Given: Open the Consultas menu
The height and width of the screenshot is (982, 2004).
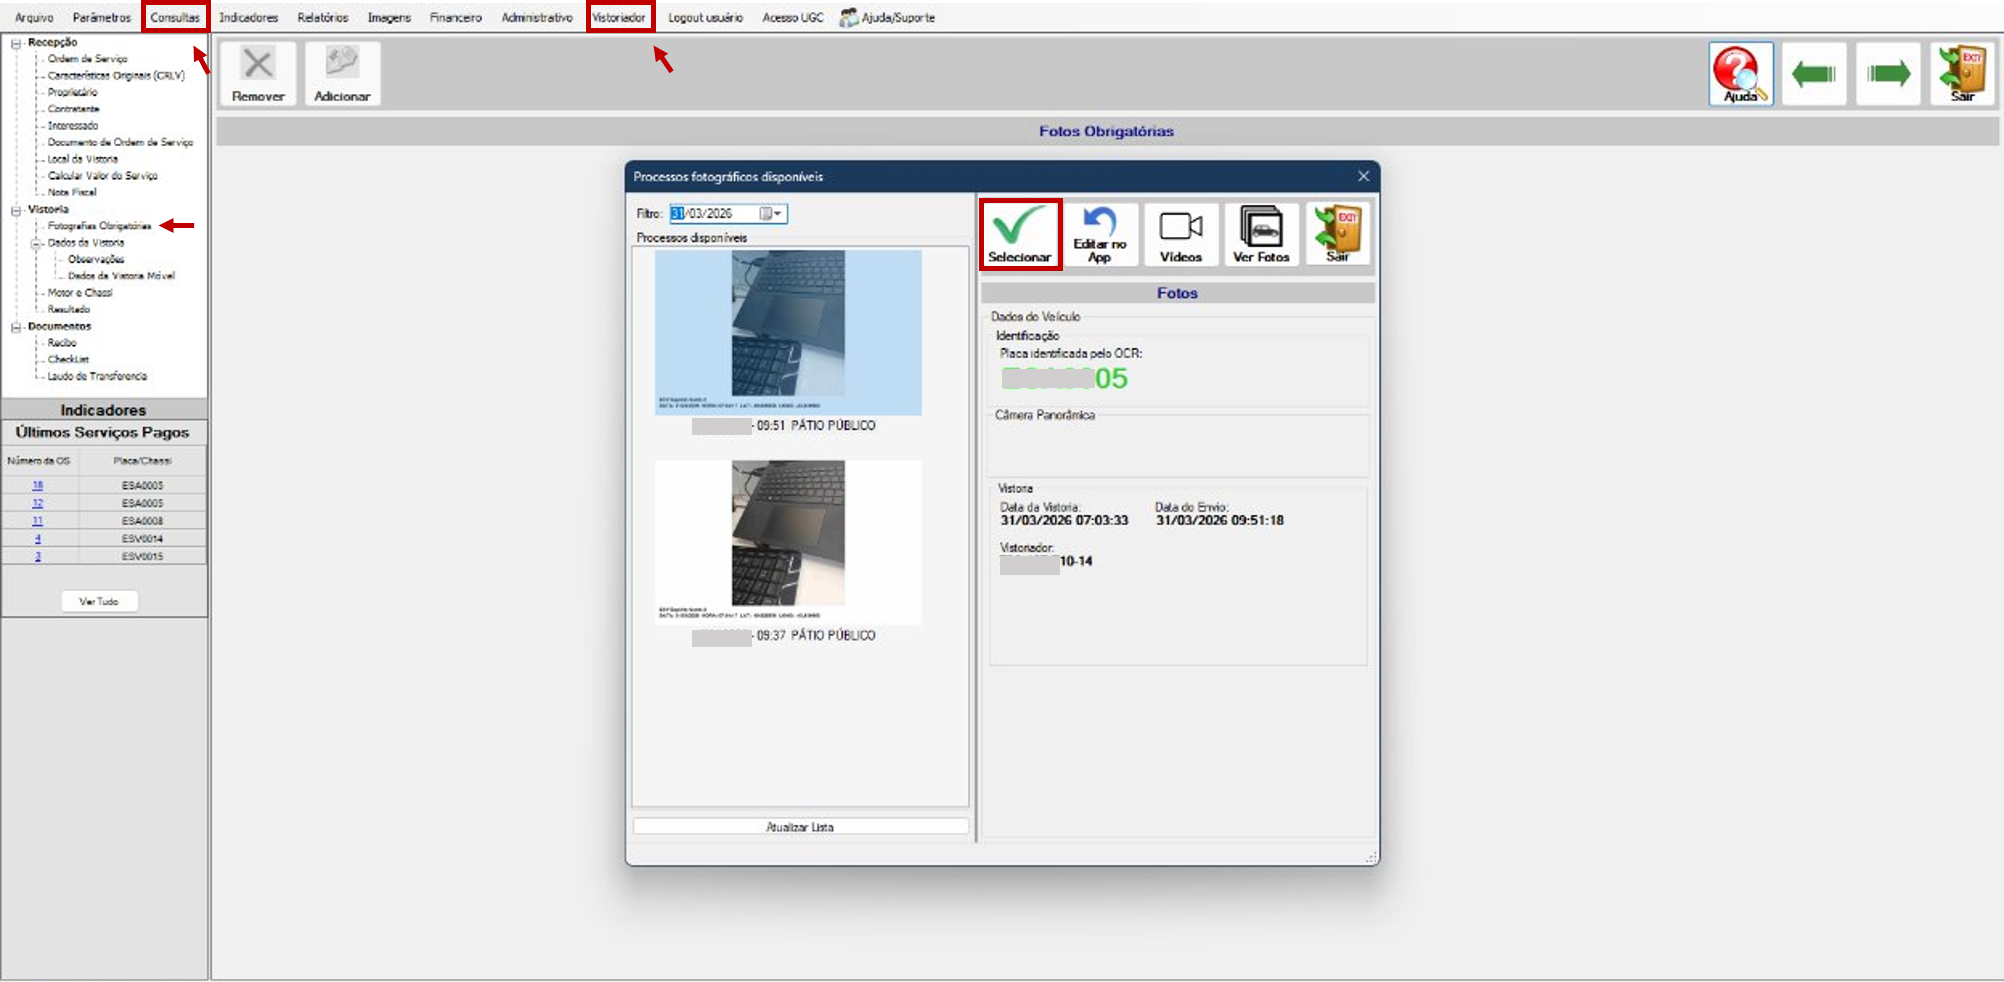Looking at the screenshot, I should click(x=175, y=17).
